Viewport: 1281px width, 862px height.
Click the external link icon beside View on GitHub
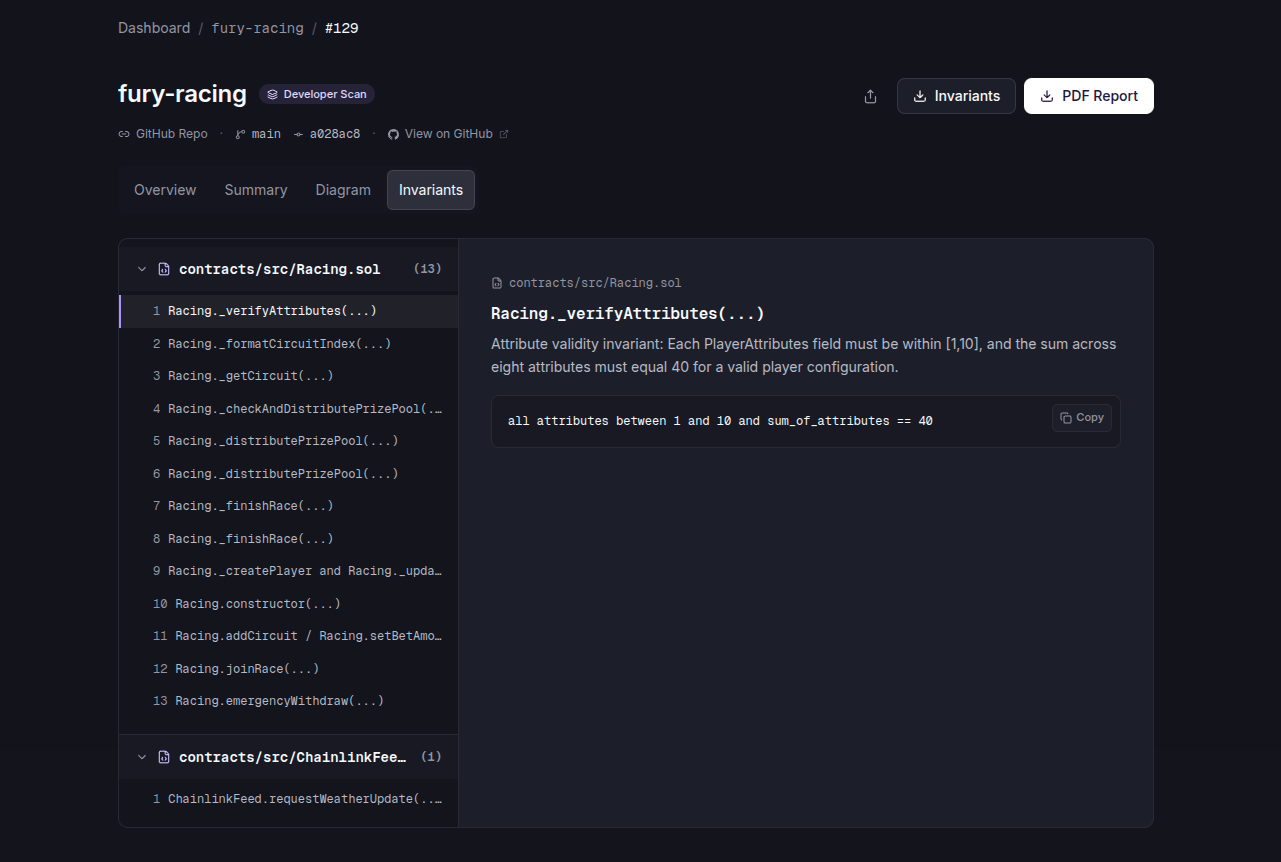tap(504, 134)
